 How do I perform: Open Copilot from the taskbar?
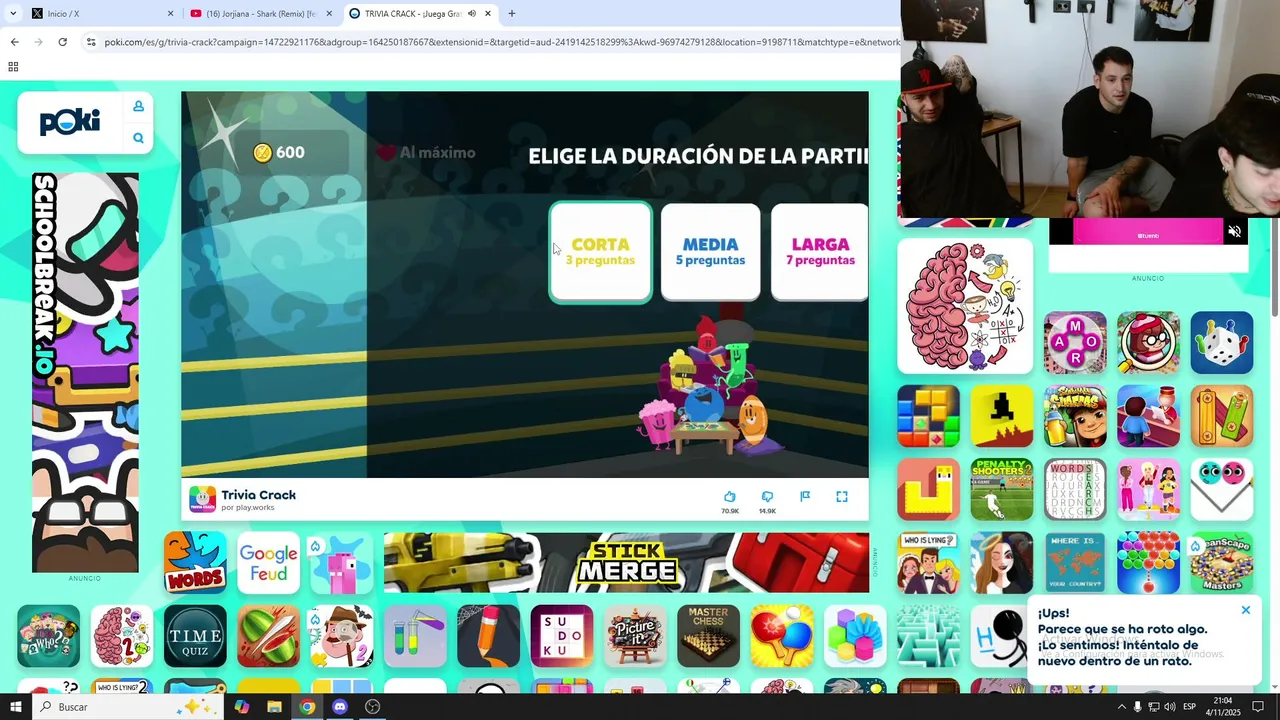tap(242, 707)
